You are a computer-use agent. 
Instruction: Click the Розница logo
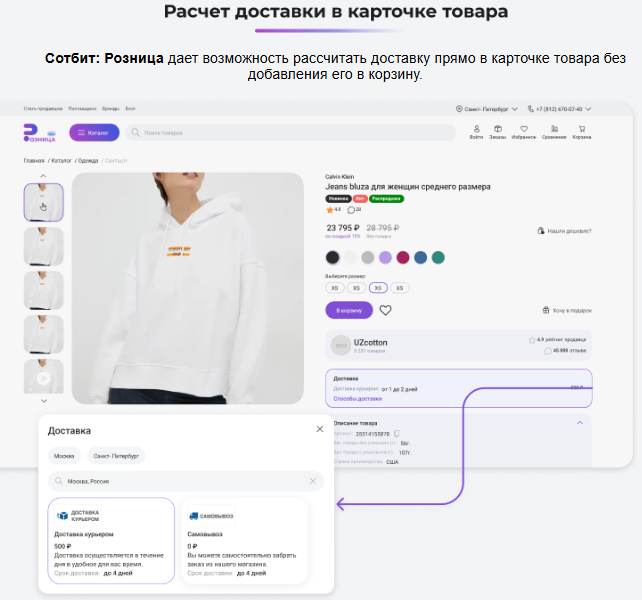pyautogui.click(x=39, y=133)
